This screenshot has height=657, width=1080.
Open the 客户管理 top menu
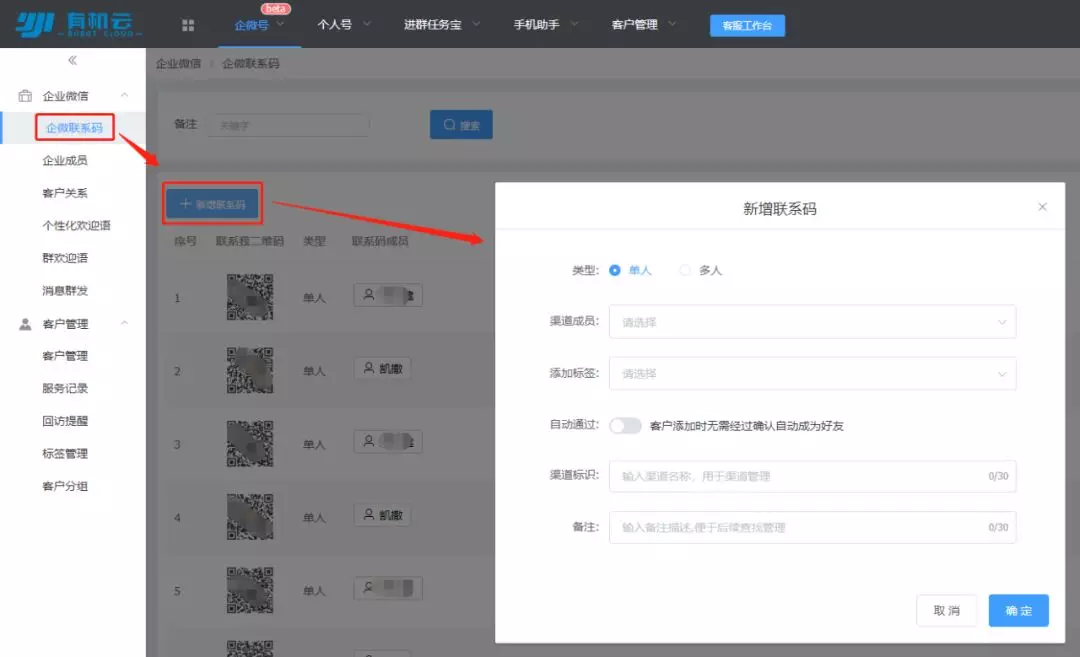[x=643, y=25]
